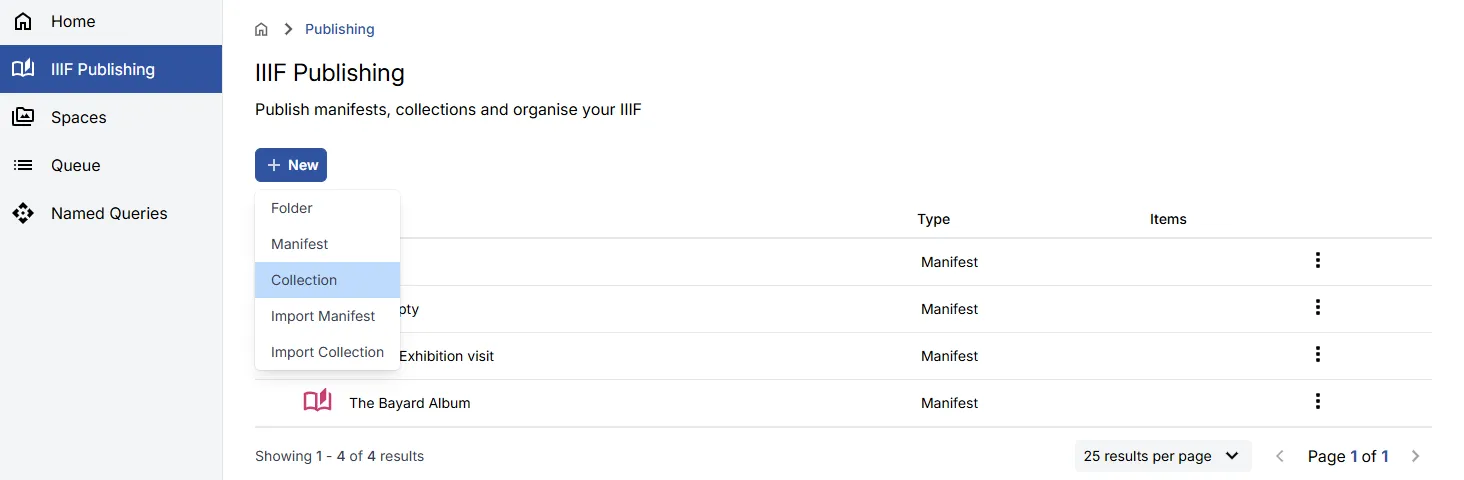The image size is (1464, 480).
Task: Select Manifest from the New menu
Action: tap(300, 244)
